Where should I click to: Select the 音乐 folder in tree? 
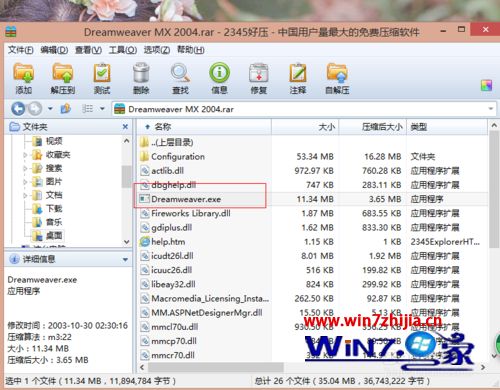pyautogui.click(x=54, y=222)
